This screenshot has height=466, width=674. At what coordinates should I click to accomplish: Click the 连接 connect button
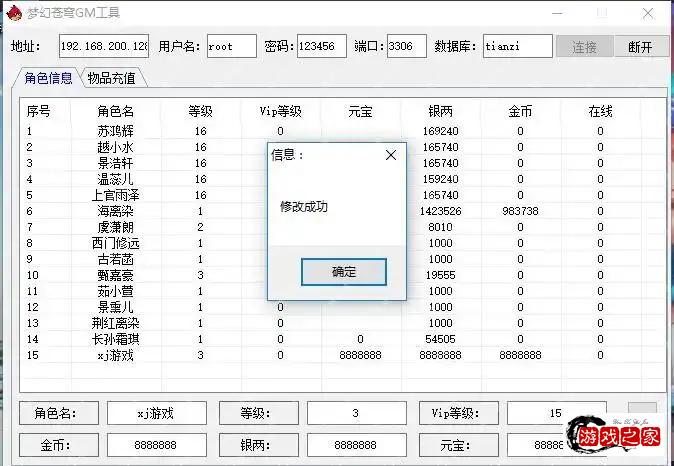[x=585, y=47]
